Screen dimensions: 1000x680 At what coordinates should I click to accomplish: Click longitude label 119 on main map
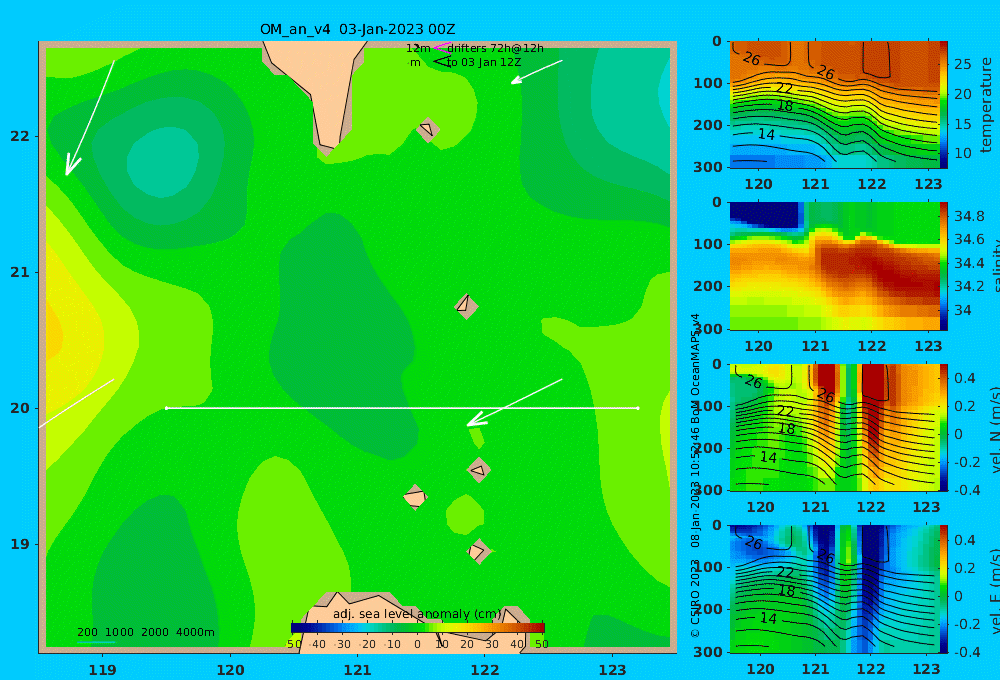[103, 670]
